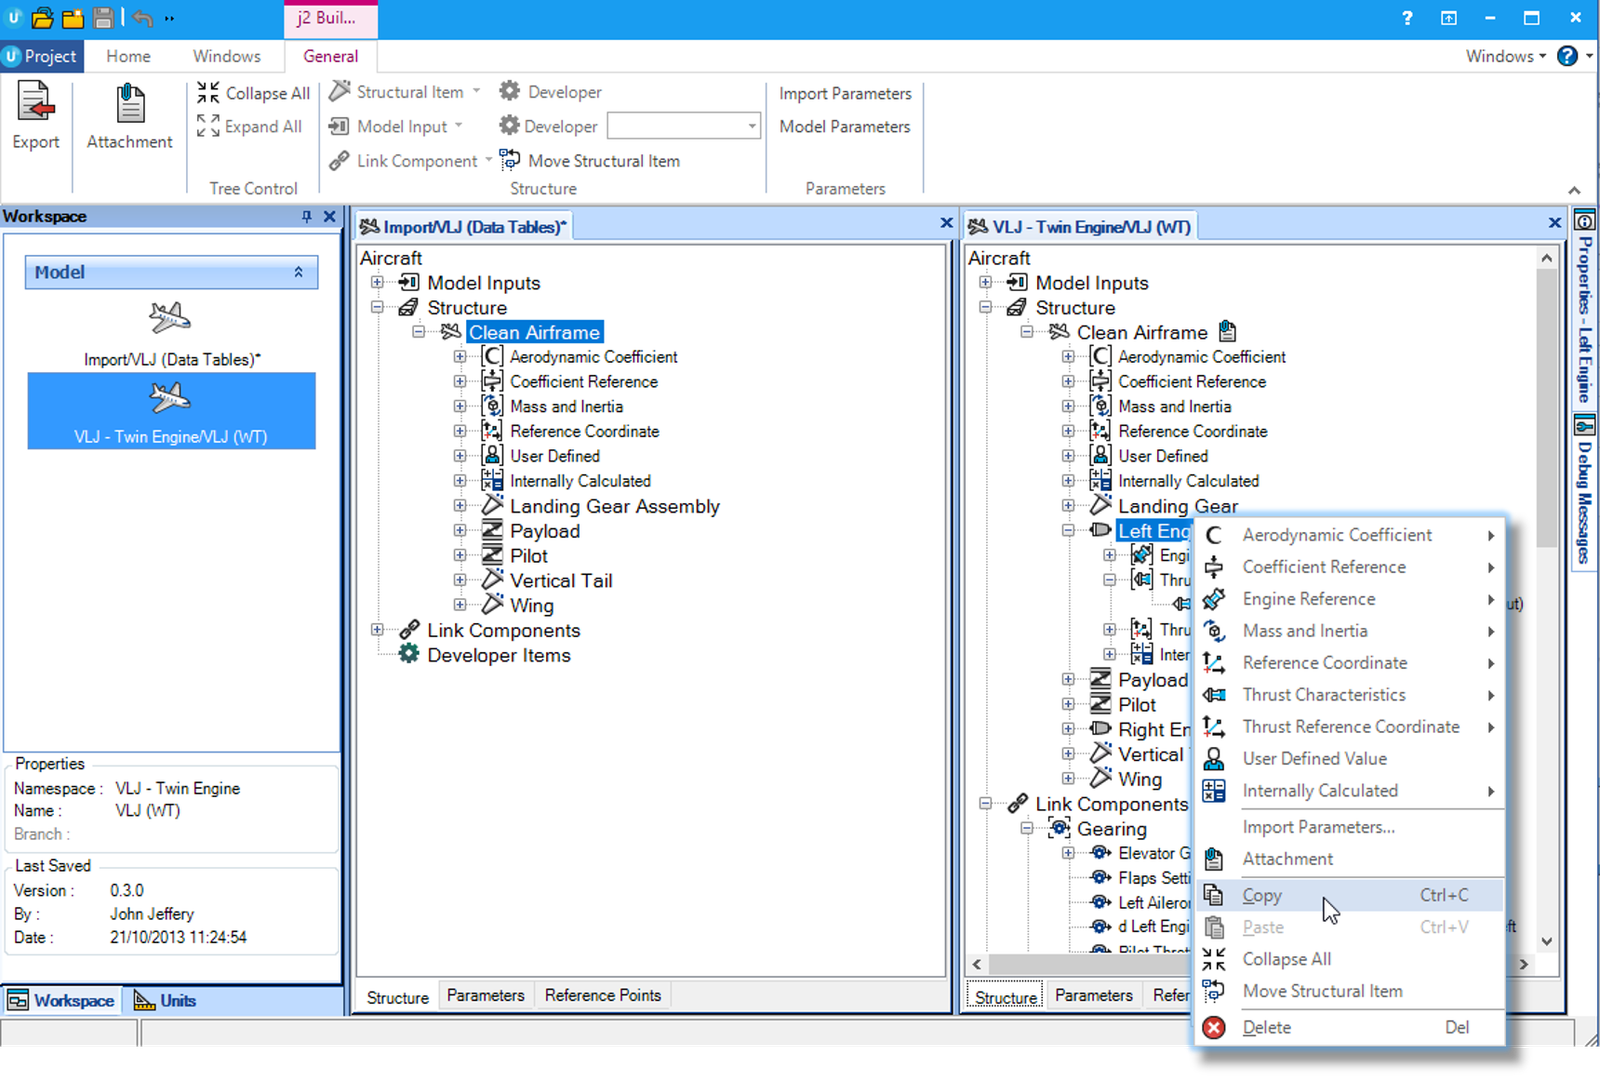Select the VLJ - Twin Engine model thumbnail
The image size is (1600, 1079).
click(171, 411)
